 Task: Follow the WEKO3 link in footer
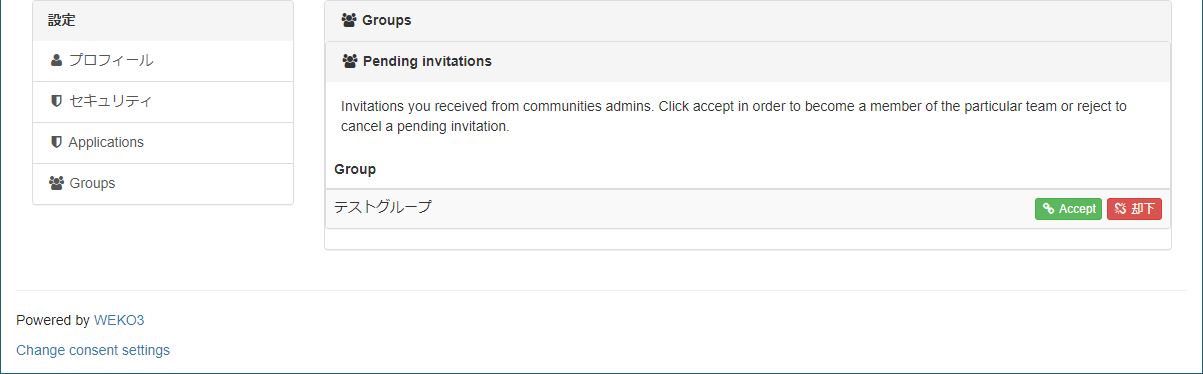(119, 320)
